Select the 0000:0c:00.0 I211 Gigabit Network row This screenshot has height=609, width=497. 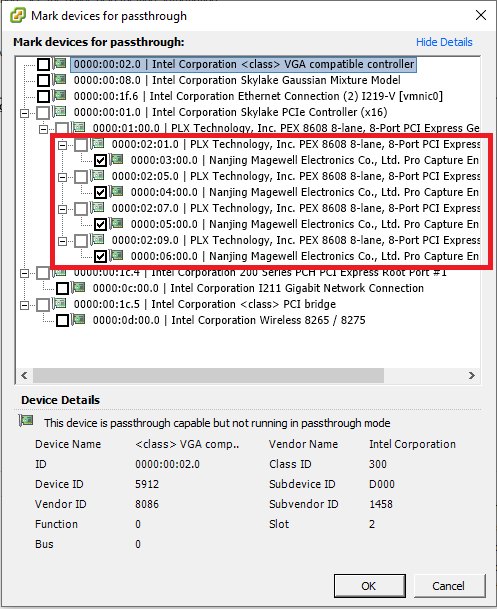pos(258,288)
